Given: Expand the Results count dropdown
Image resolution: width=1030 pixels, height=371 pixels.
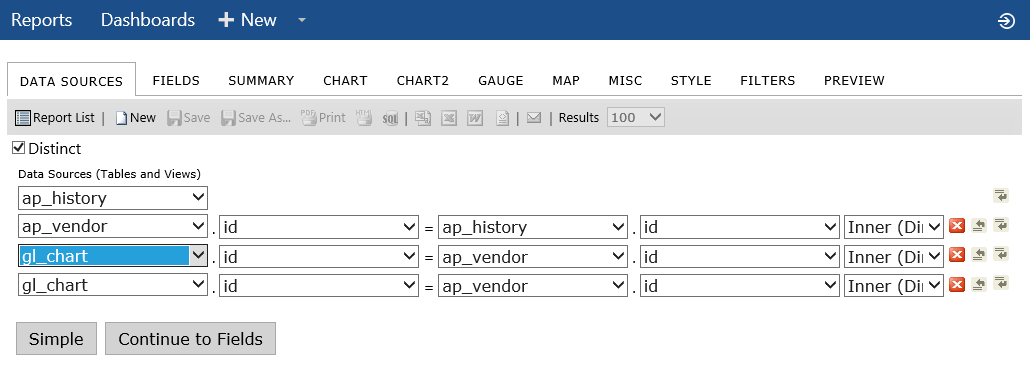Looking at the screenshot, I should pos(636,118).
